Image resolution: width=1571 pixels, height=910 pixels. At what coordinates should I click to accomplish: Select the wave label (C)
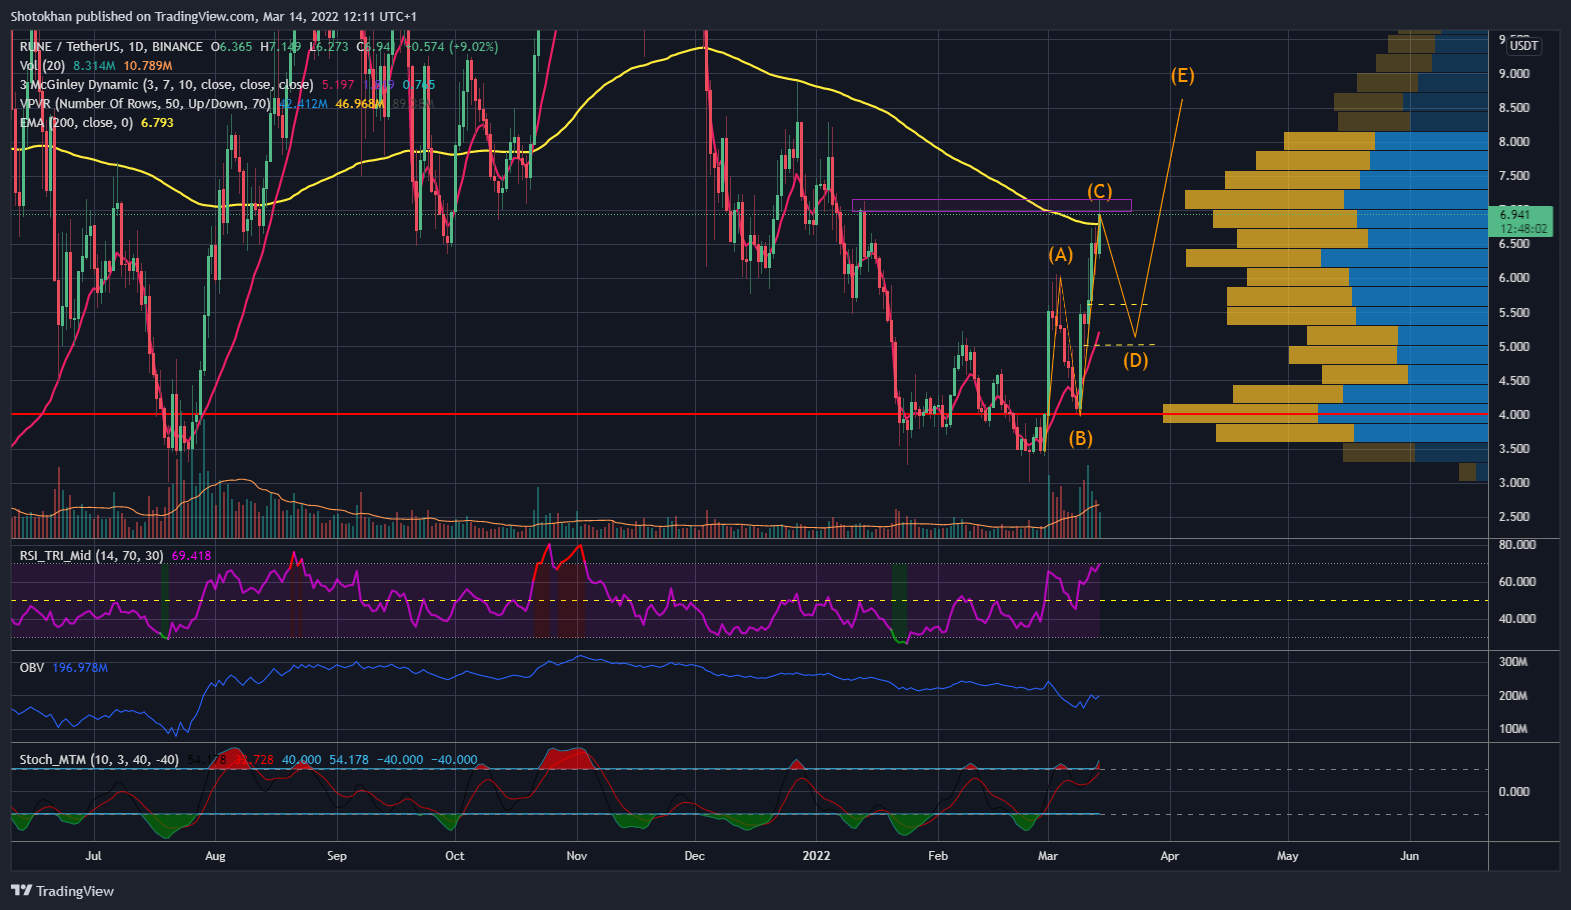[x=1100, y=191]
